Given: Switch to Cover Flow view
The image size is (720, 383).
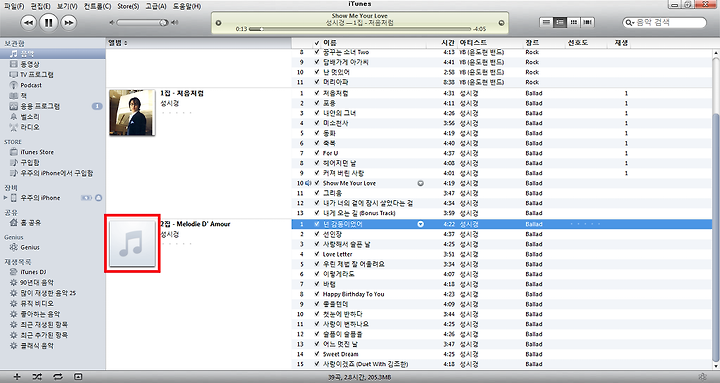Looking at the screenshot, I should [x=587, y=22].
